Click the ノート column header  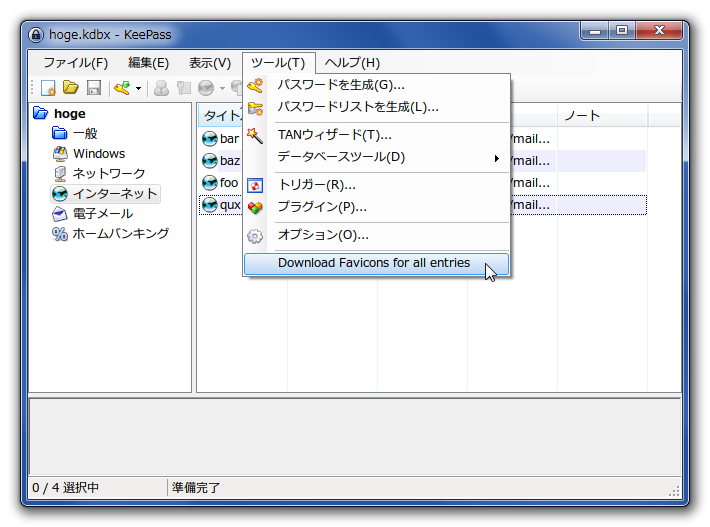[x=602, y=116]
